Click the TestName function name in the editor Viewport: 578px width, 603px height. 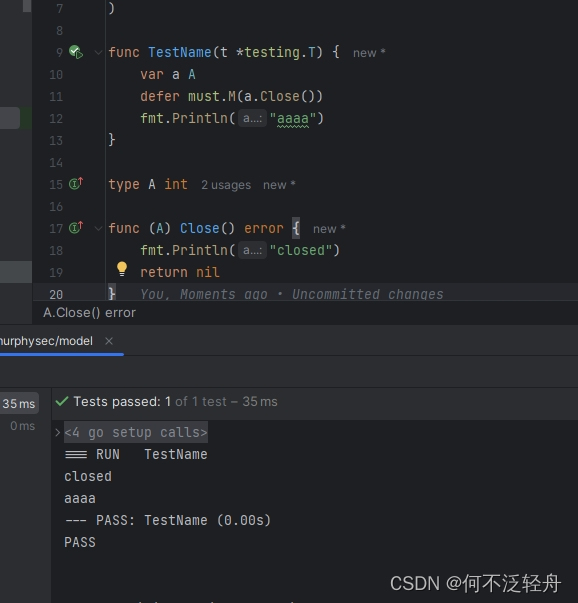pos(180,52)
